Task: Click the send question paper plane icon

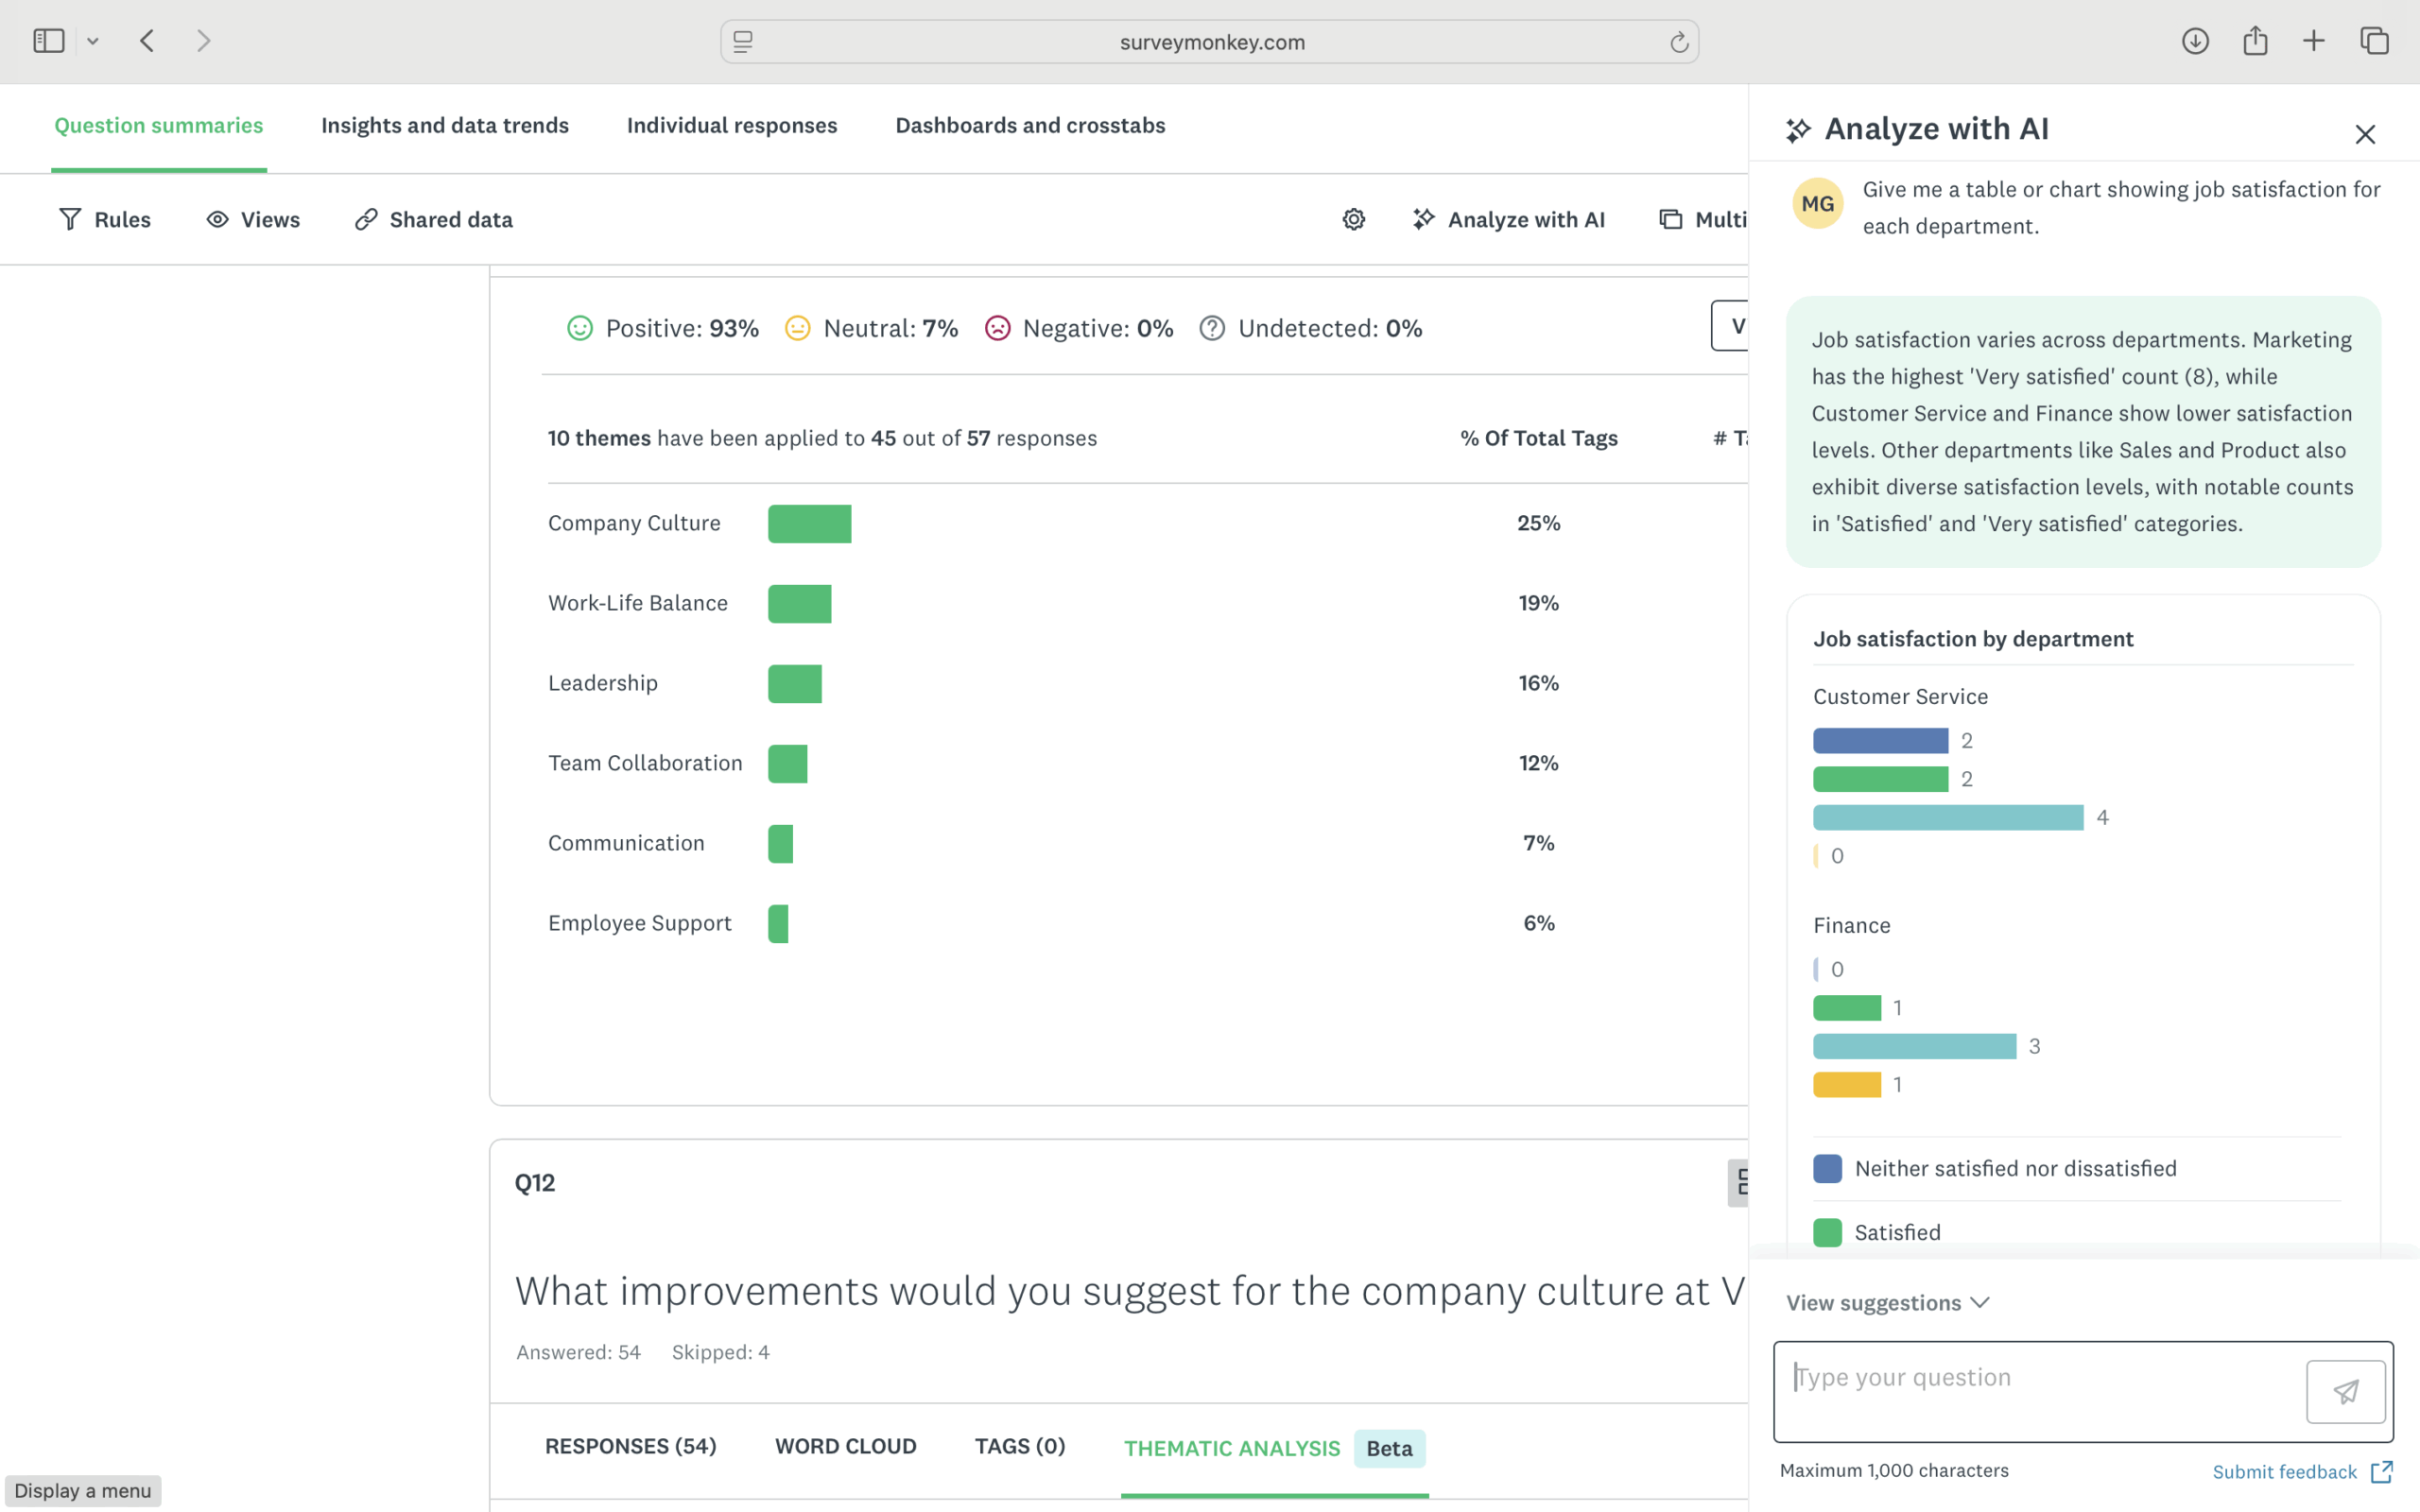Action: (x=2345, y=1391)
